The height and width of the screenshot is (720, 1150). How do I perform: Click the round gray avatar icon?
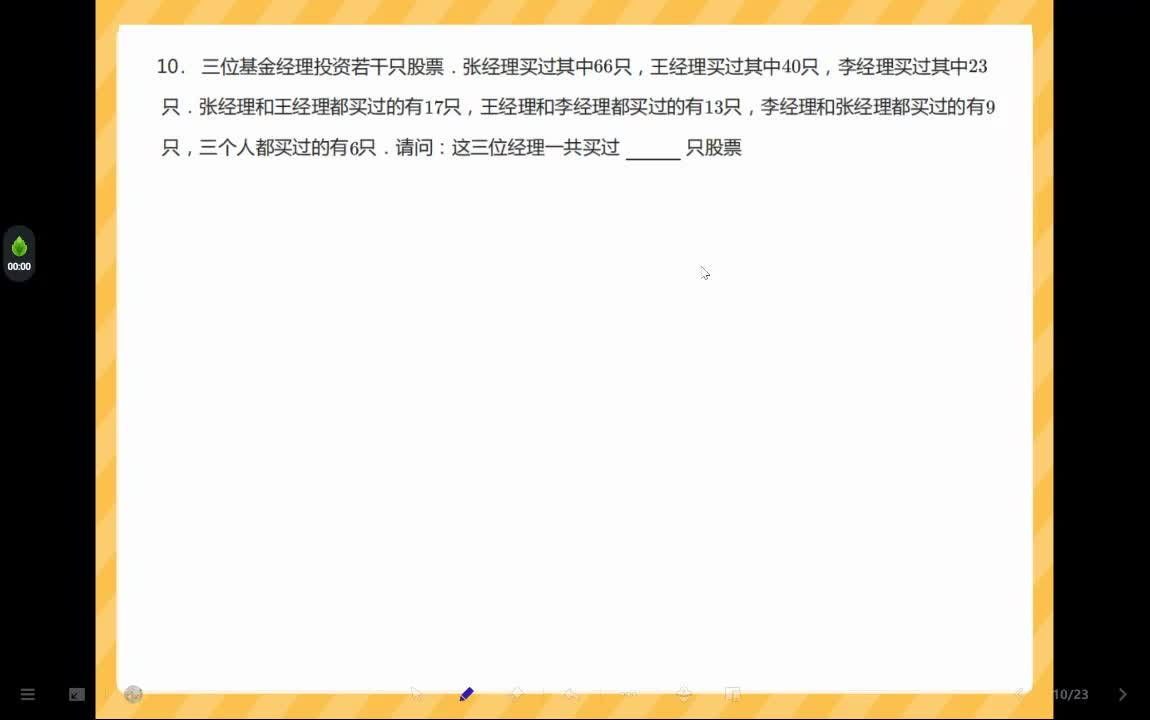pos(133,694)
